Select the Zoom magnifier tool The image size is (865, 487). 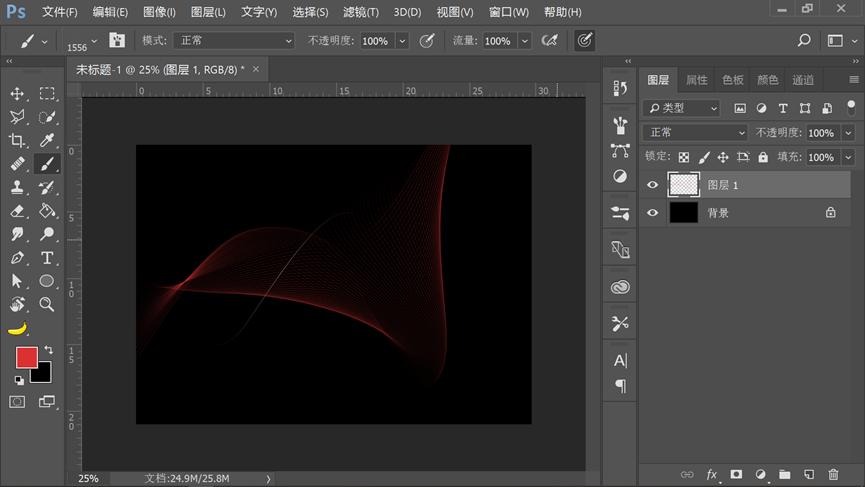coord(47,304)
